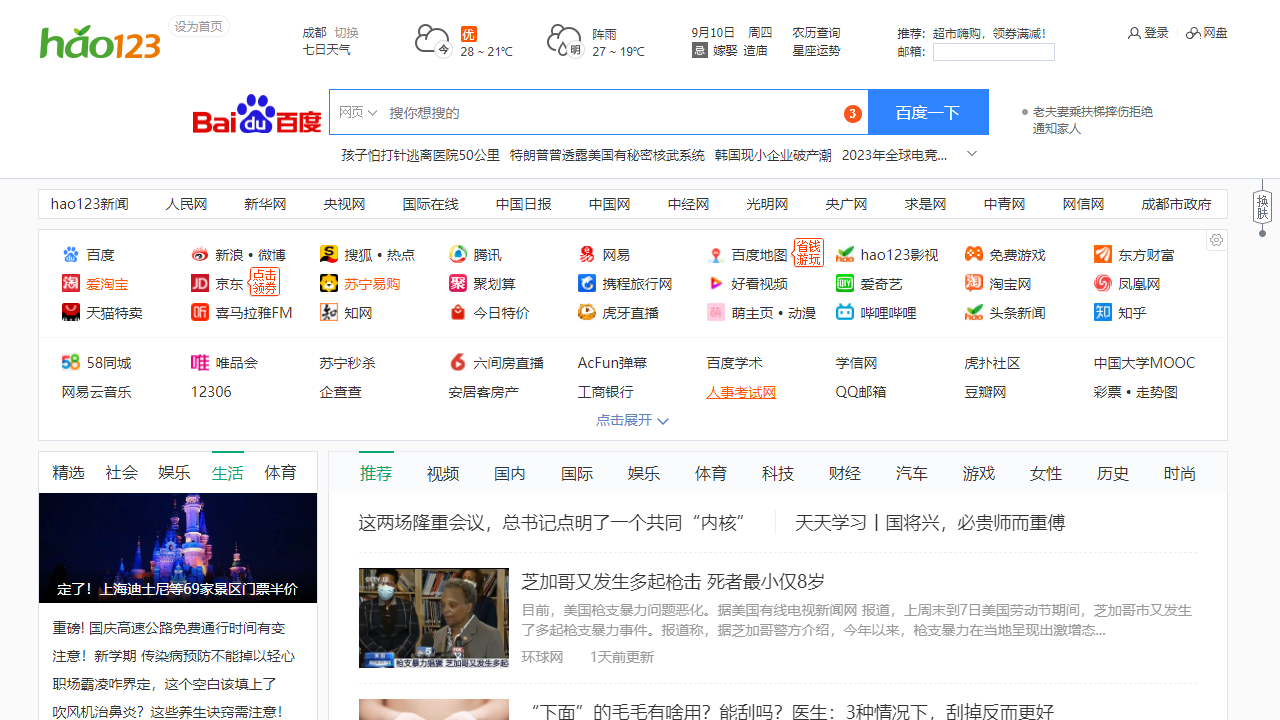Set hao123 as homepage via 设为首页
Viewport: 1280px width, 720px height.
[x=198, y=26]
